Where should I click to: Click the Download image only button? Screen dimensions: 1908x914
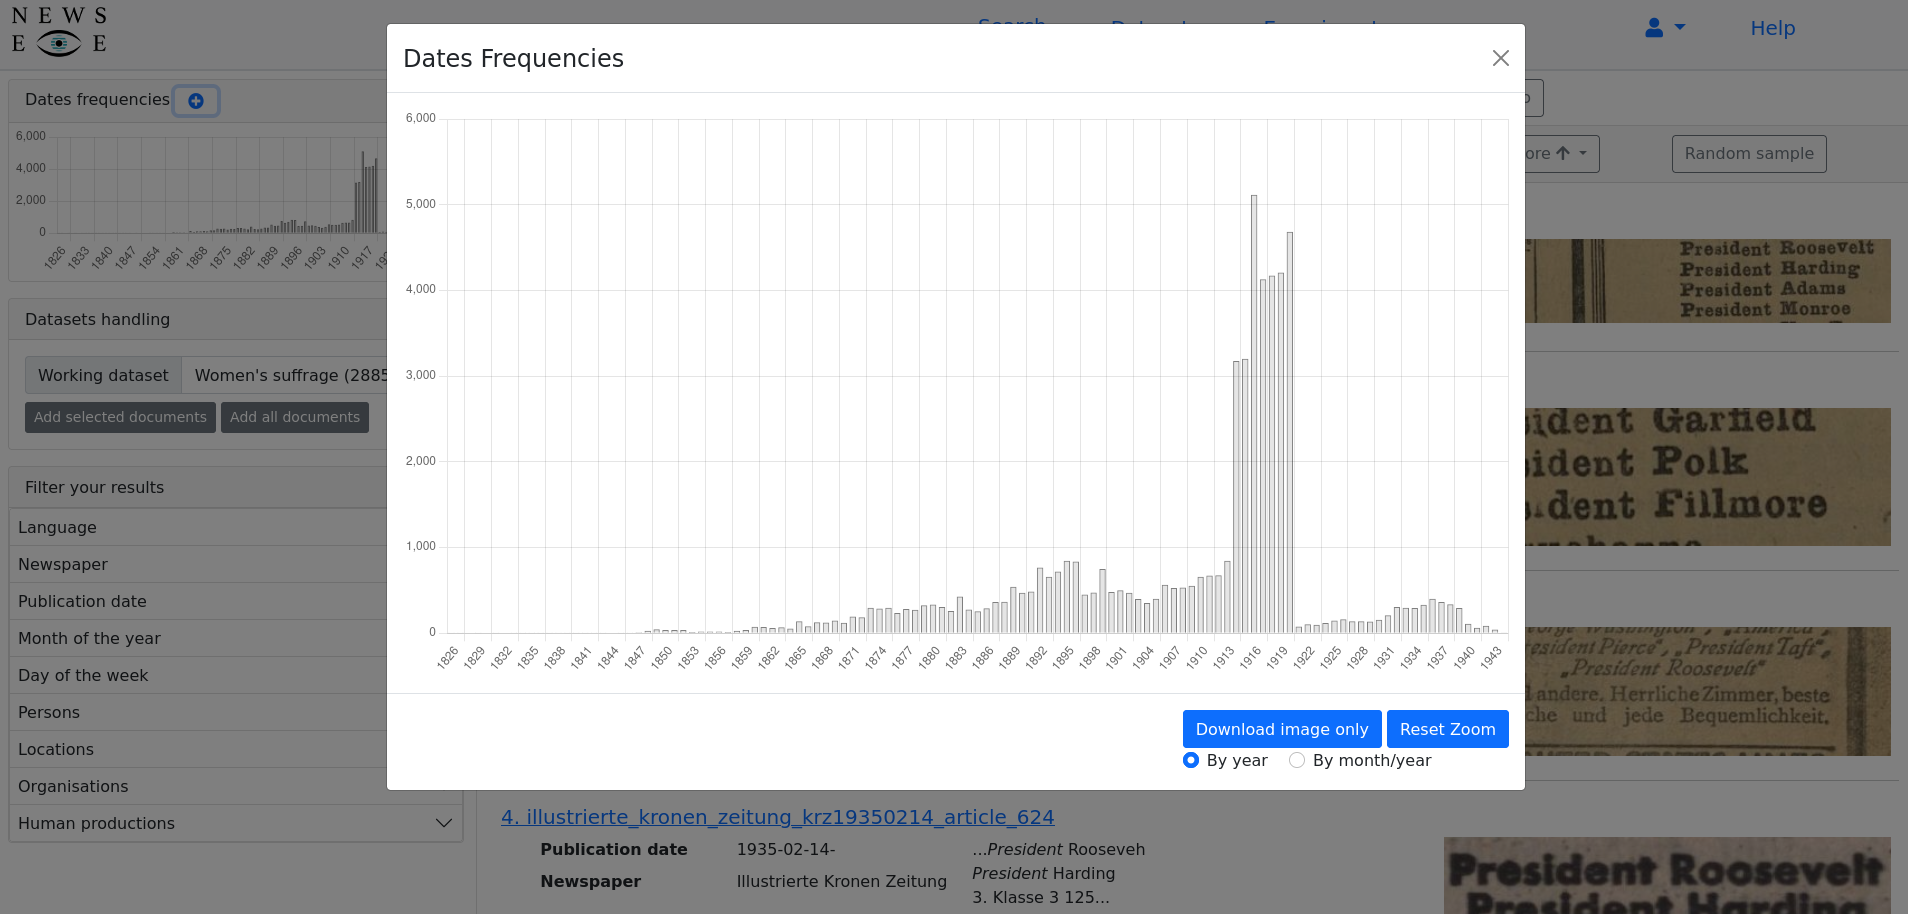click(x=1282, y=729)
